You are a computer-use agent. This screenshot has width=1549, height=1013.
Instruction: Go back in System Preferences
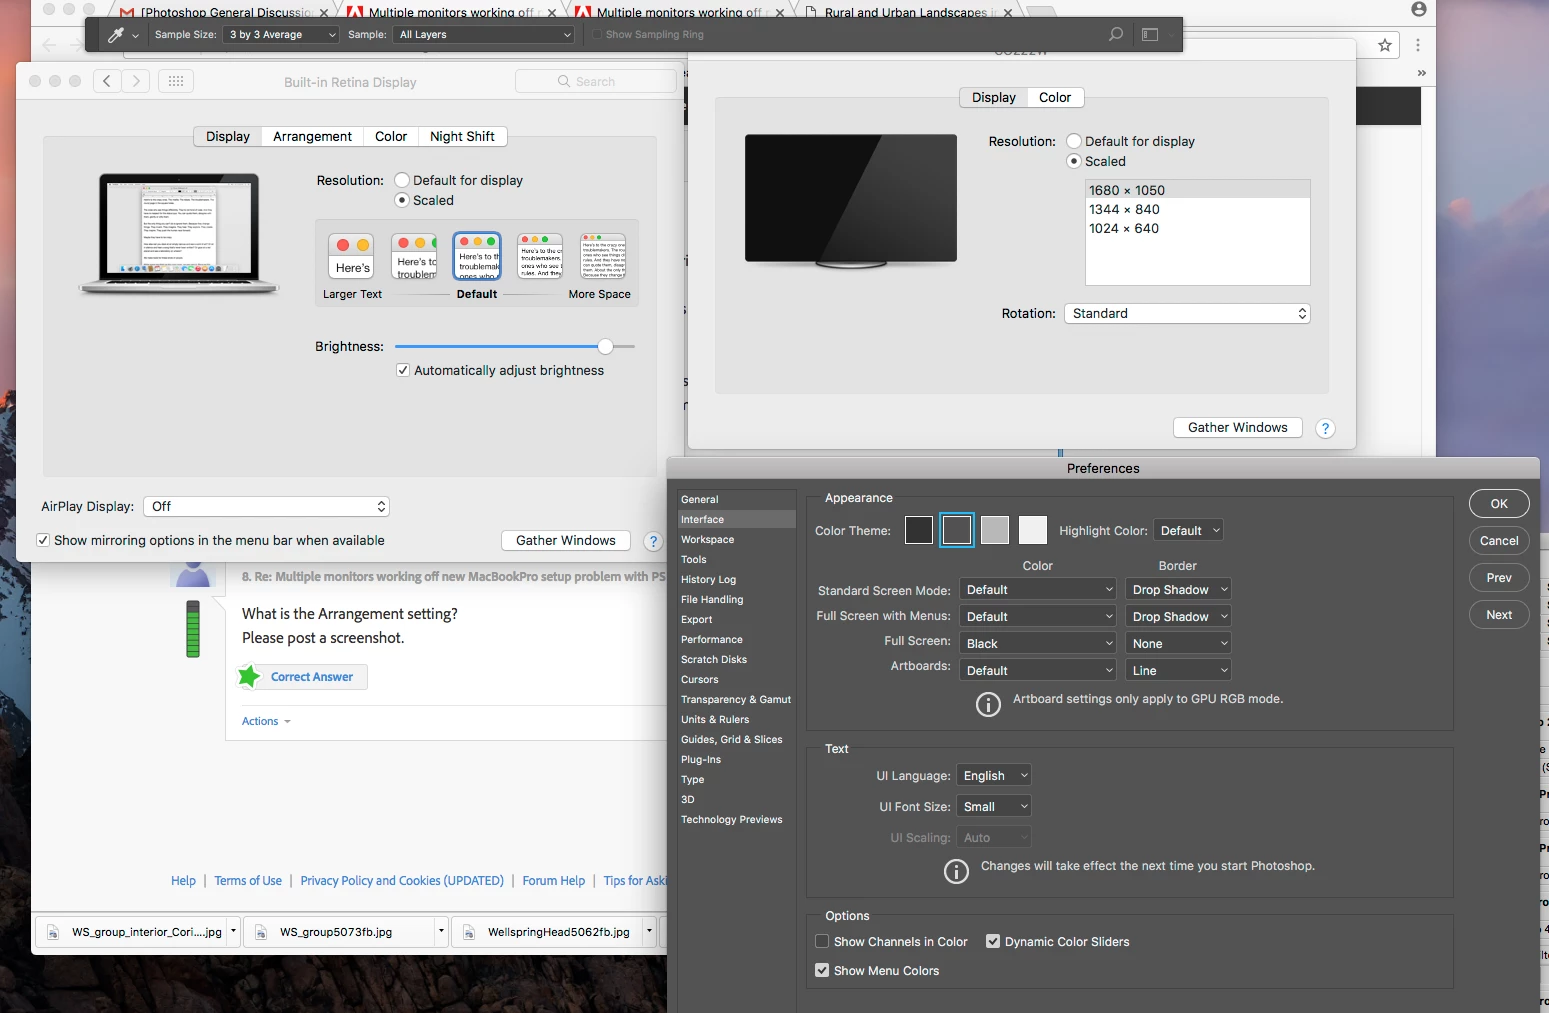[107, 81]
